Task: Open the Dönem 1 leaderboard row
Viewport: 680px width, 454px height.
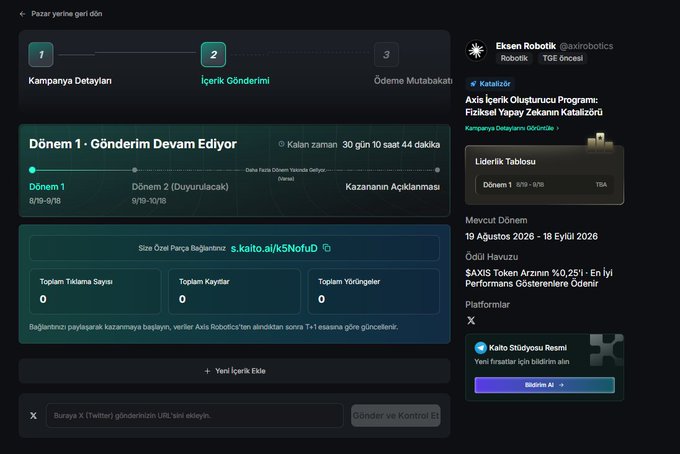Action: coord(544,185)
